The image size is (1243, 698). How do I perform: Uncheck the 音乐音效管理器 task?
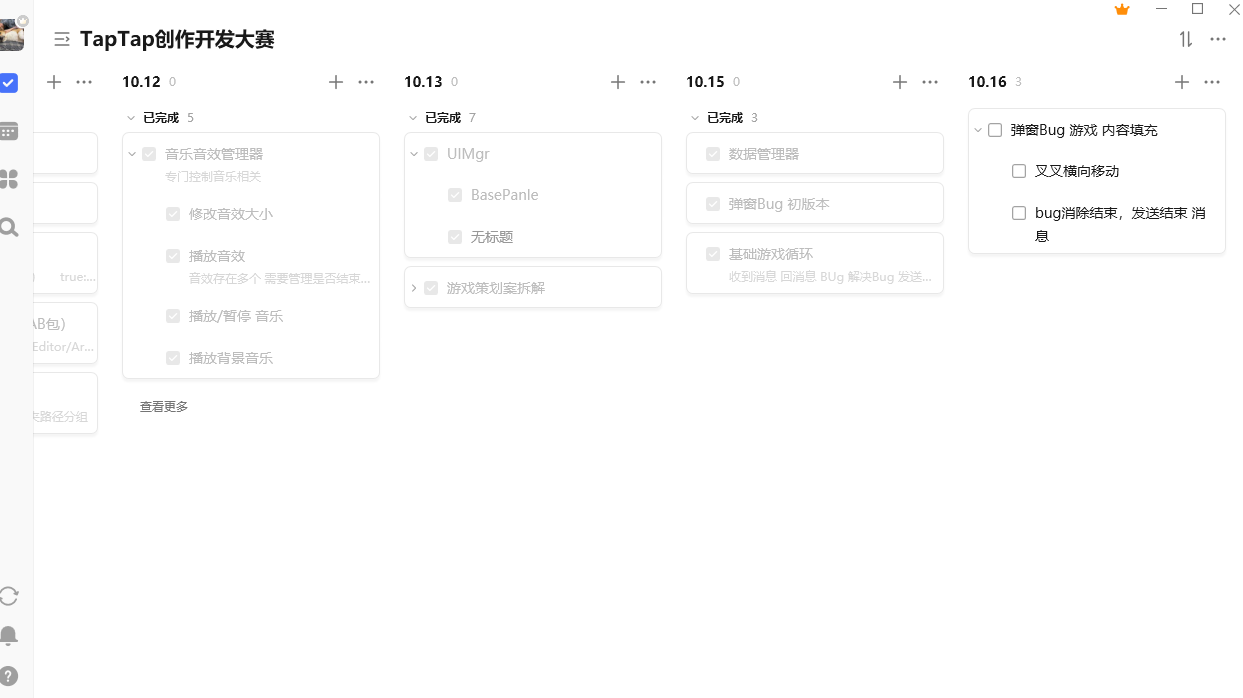pos(149,154)
